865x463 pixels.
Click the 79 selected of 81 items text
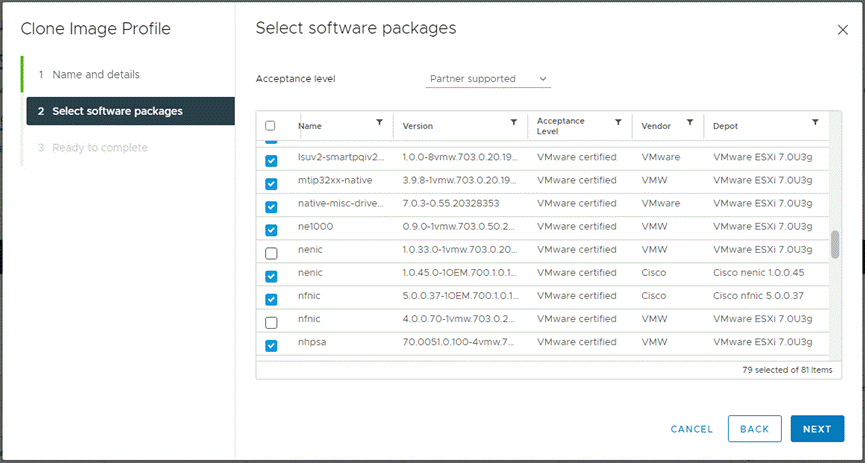point(787,370)
